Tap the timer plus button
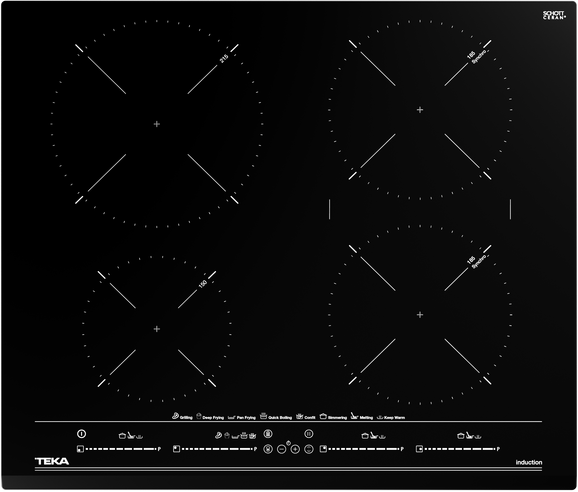This screenshot has height=492, width=578. pyautogui.click(x=295, y=449)
